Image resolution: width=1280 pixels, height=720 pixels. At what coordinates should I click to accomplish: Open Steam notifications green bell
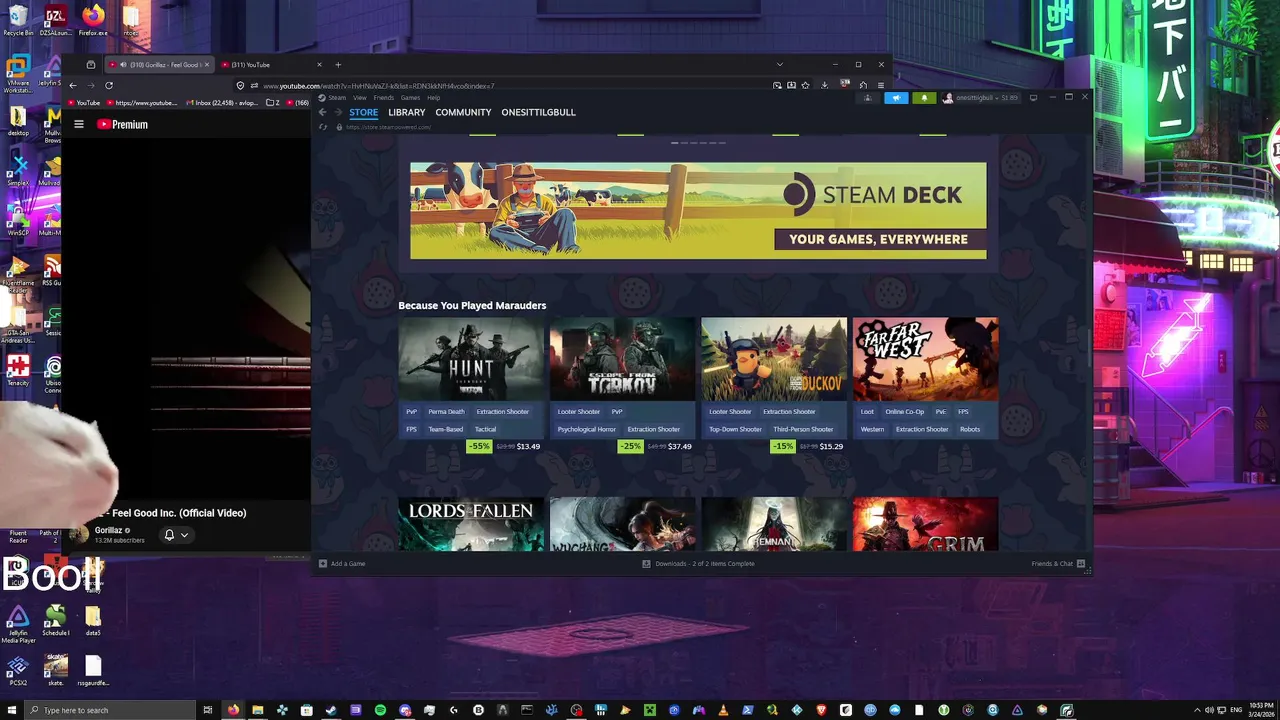pyautogui.click(x=924, y=98)
